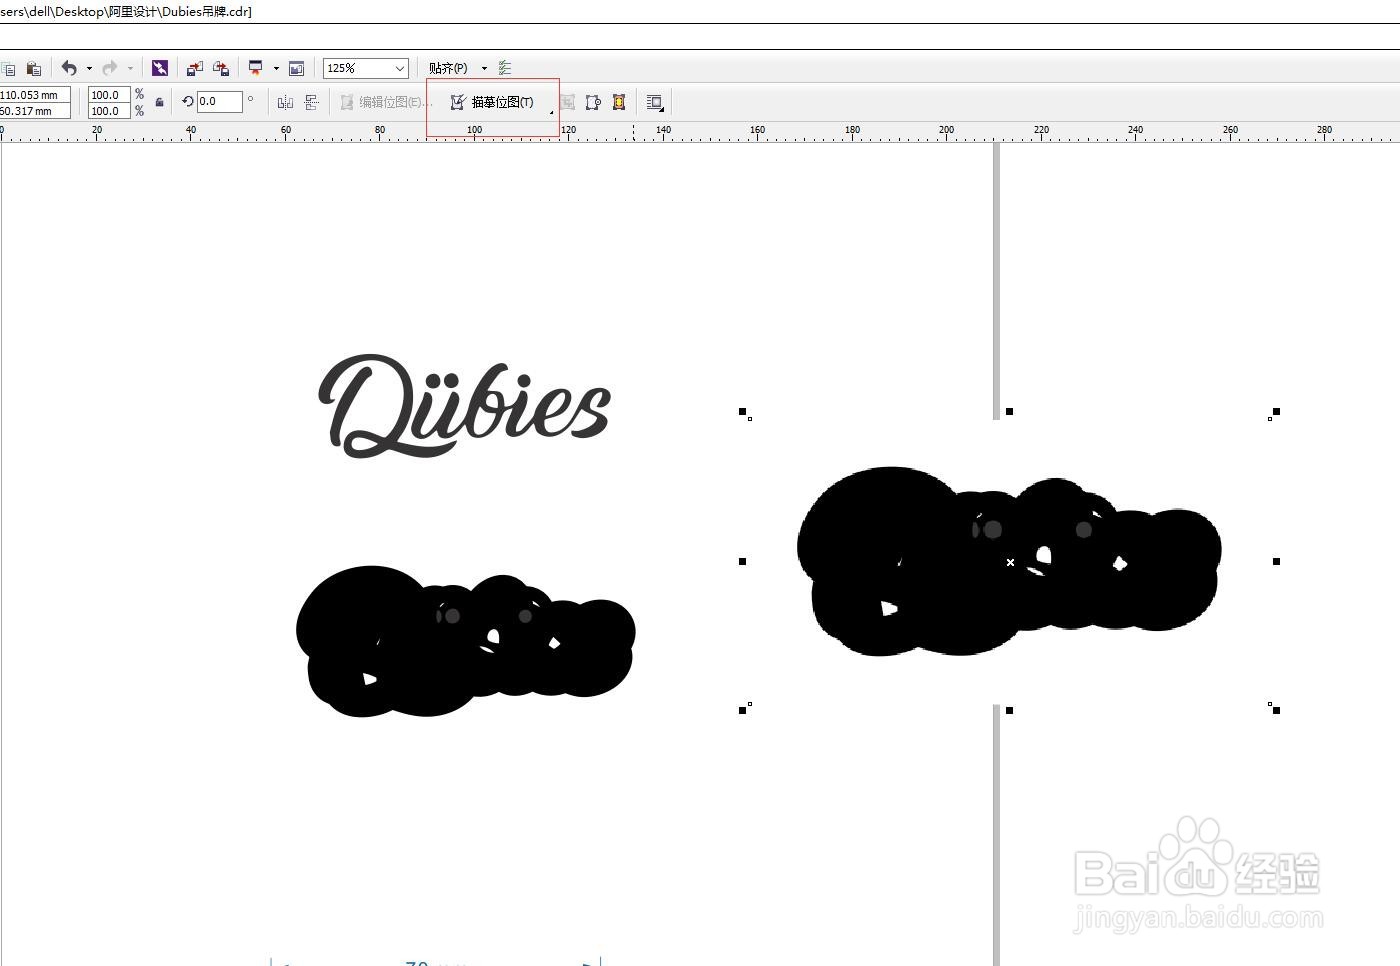Click the bottom-left selection handle
The image size is (1400, 966).
[742, 710]
